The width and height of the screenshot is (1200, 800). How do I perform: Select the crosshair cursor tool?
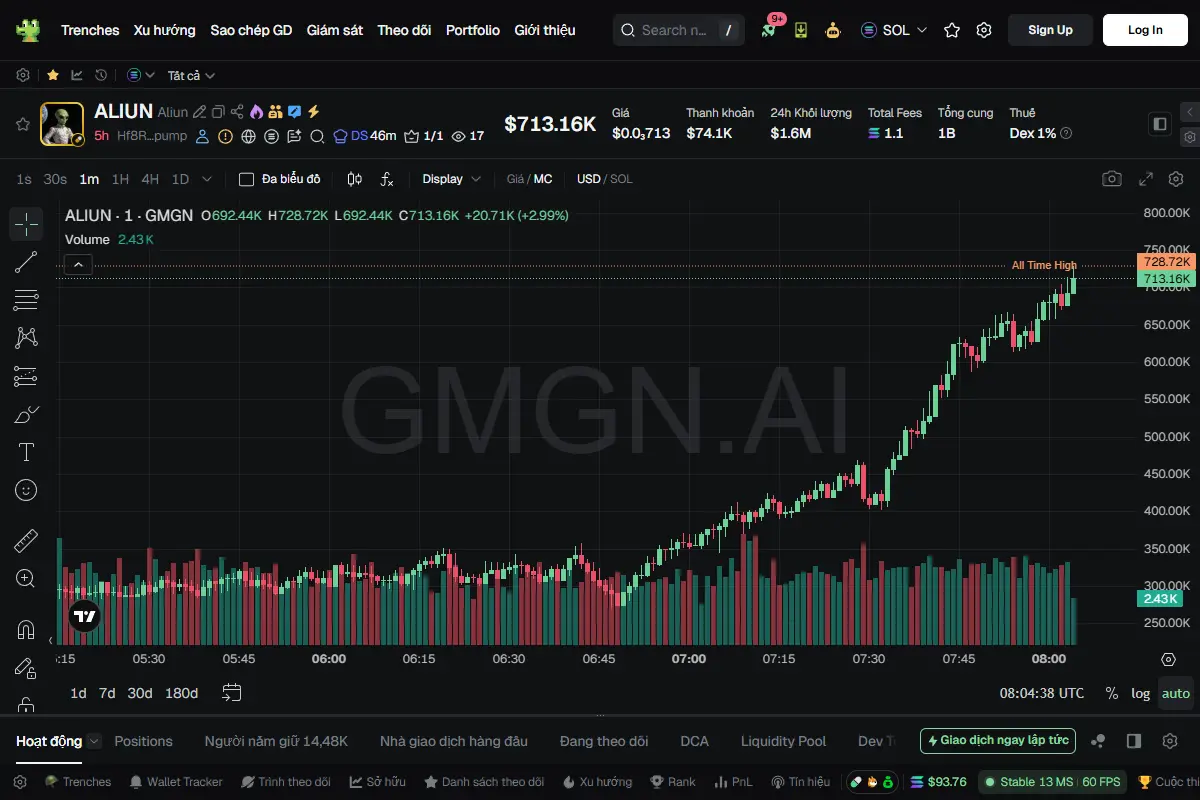pyautogui.click(x=26, y=224)
